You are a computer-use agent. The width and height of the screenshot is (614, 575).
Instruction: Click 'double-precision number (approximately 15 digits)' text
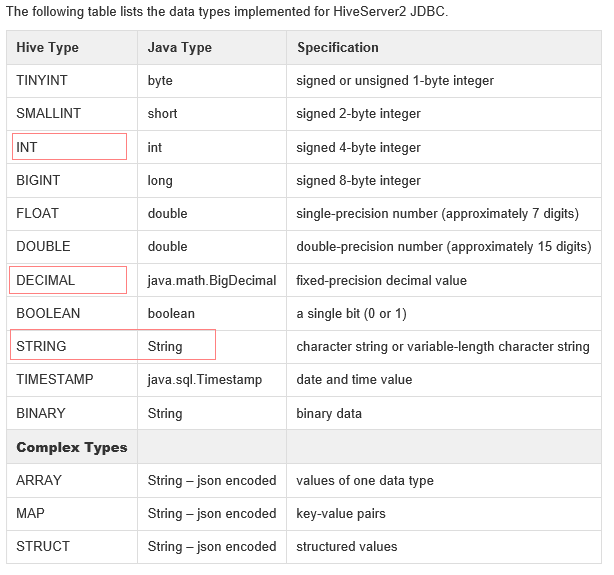coord(444,246)
